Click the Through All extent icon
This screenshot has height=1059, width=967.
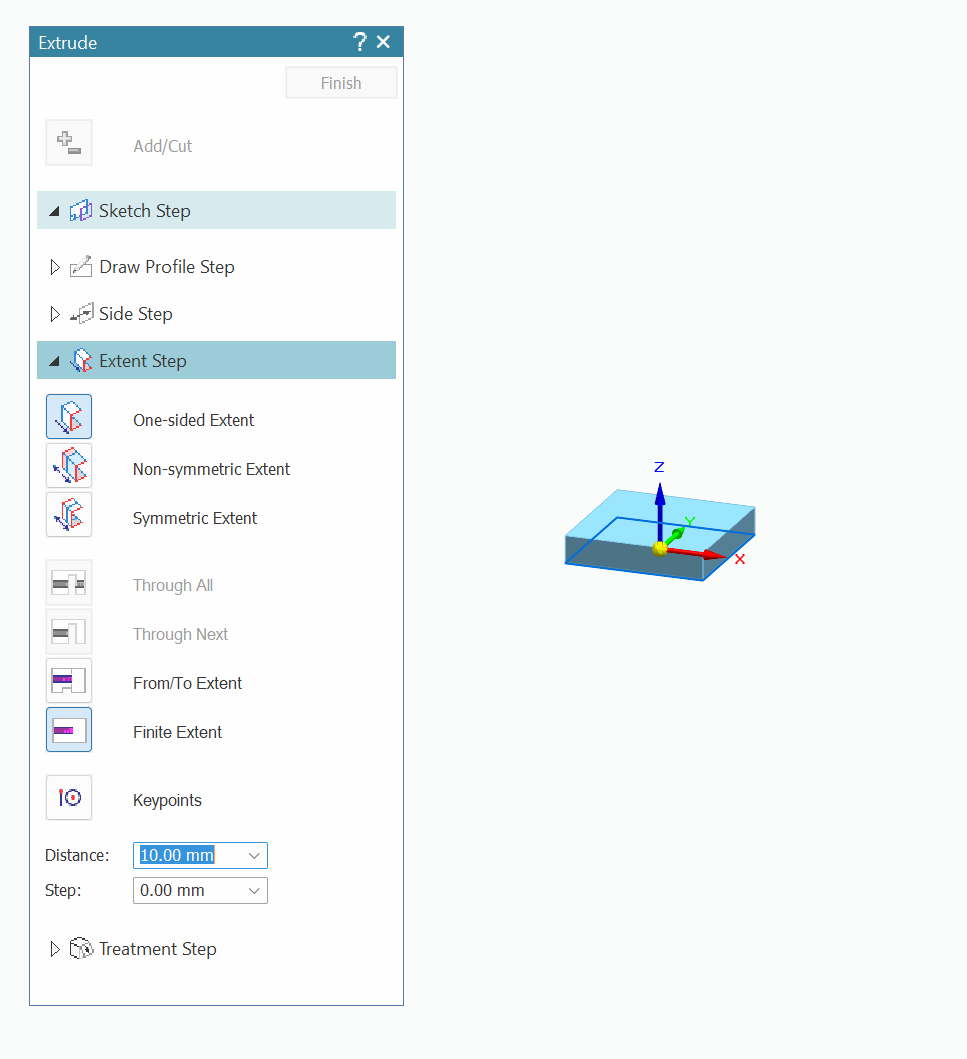[x=69, y=583]
